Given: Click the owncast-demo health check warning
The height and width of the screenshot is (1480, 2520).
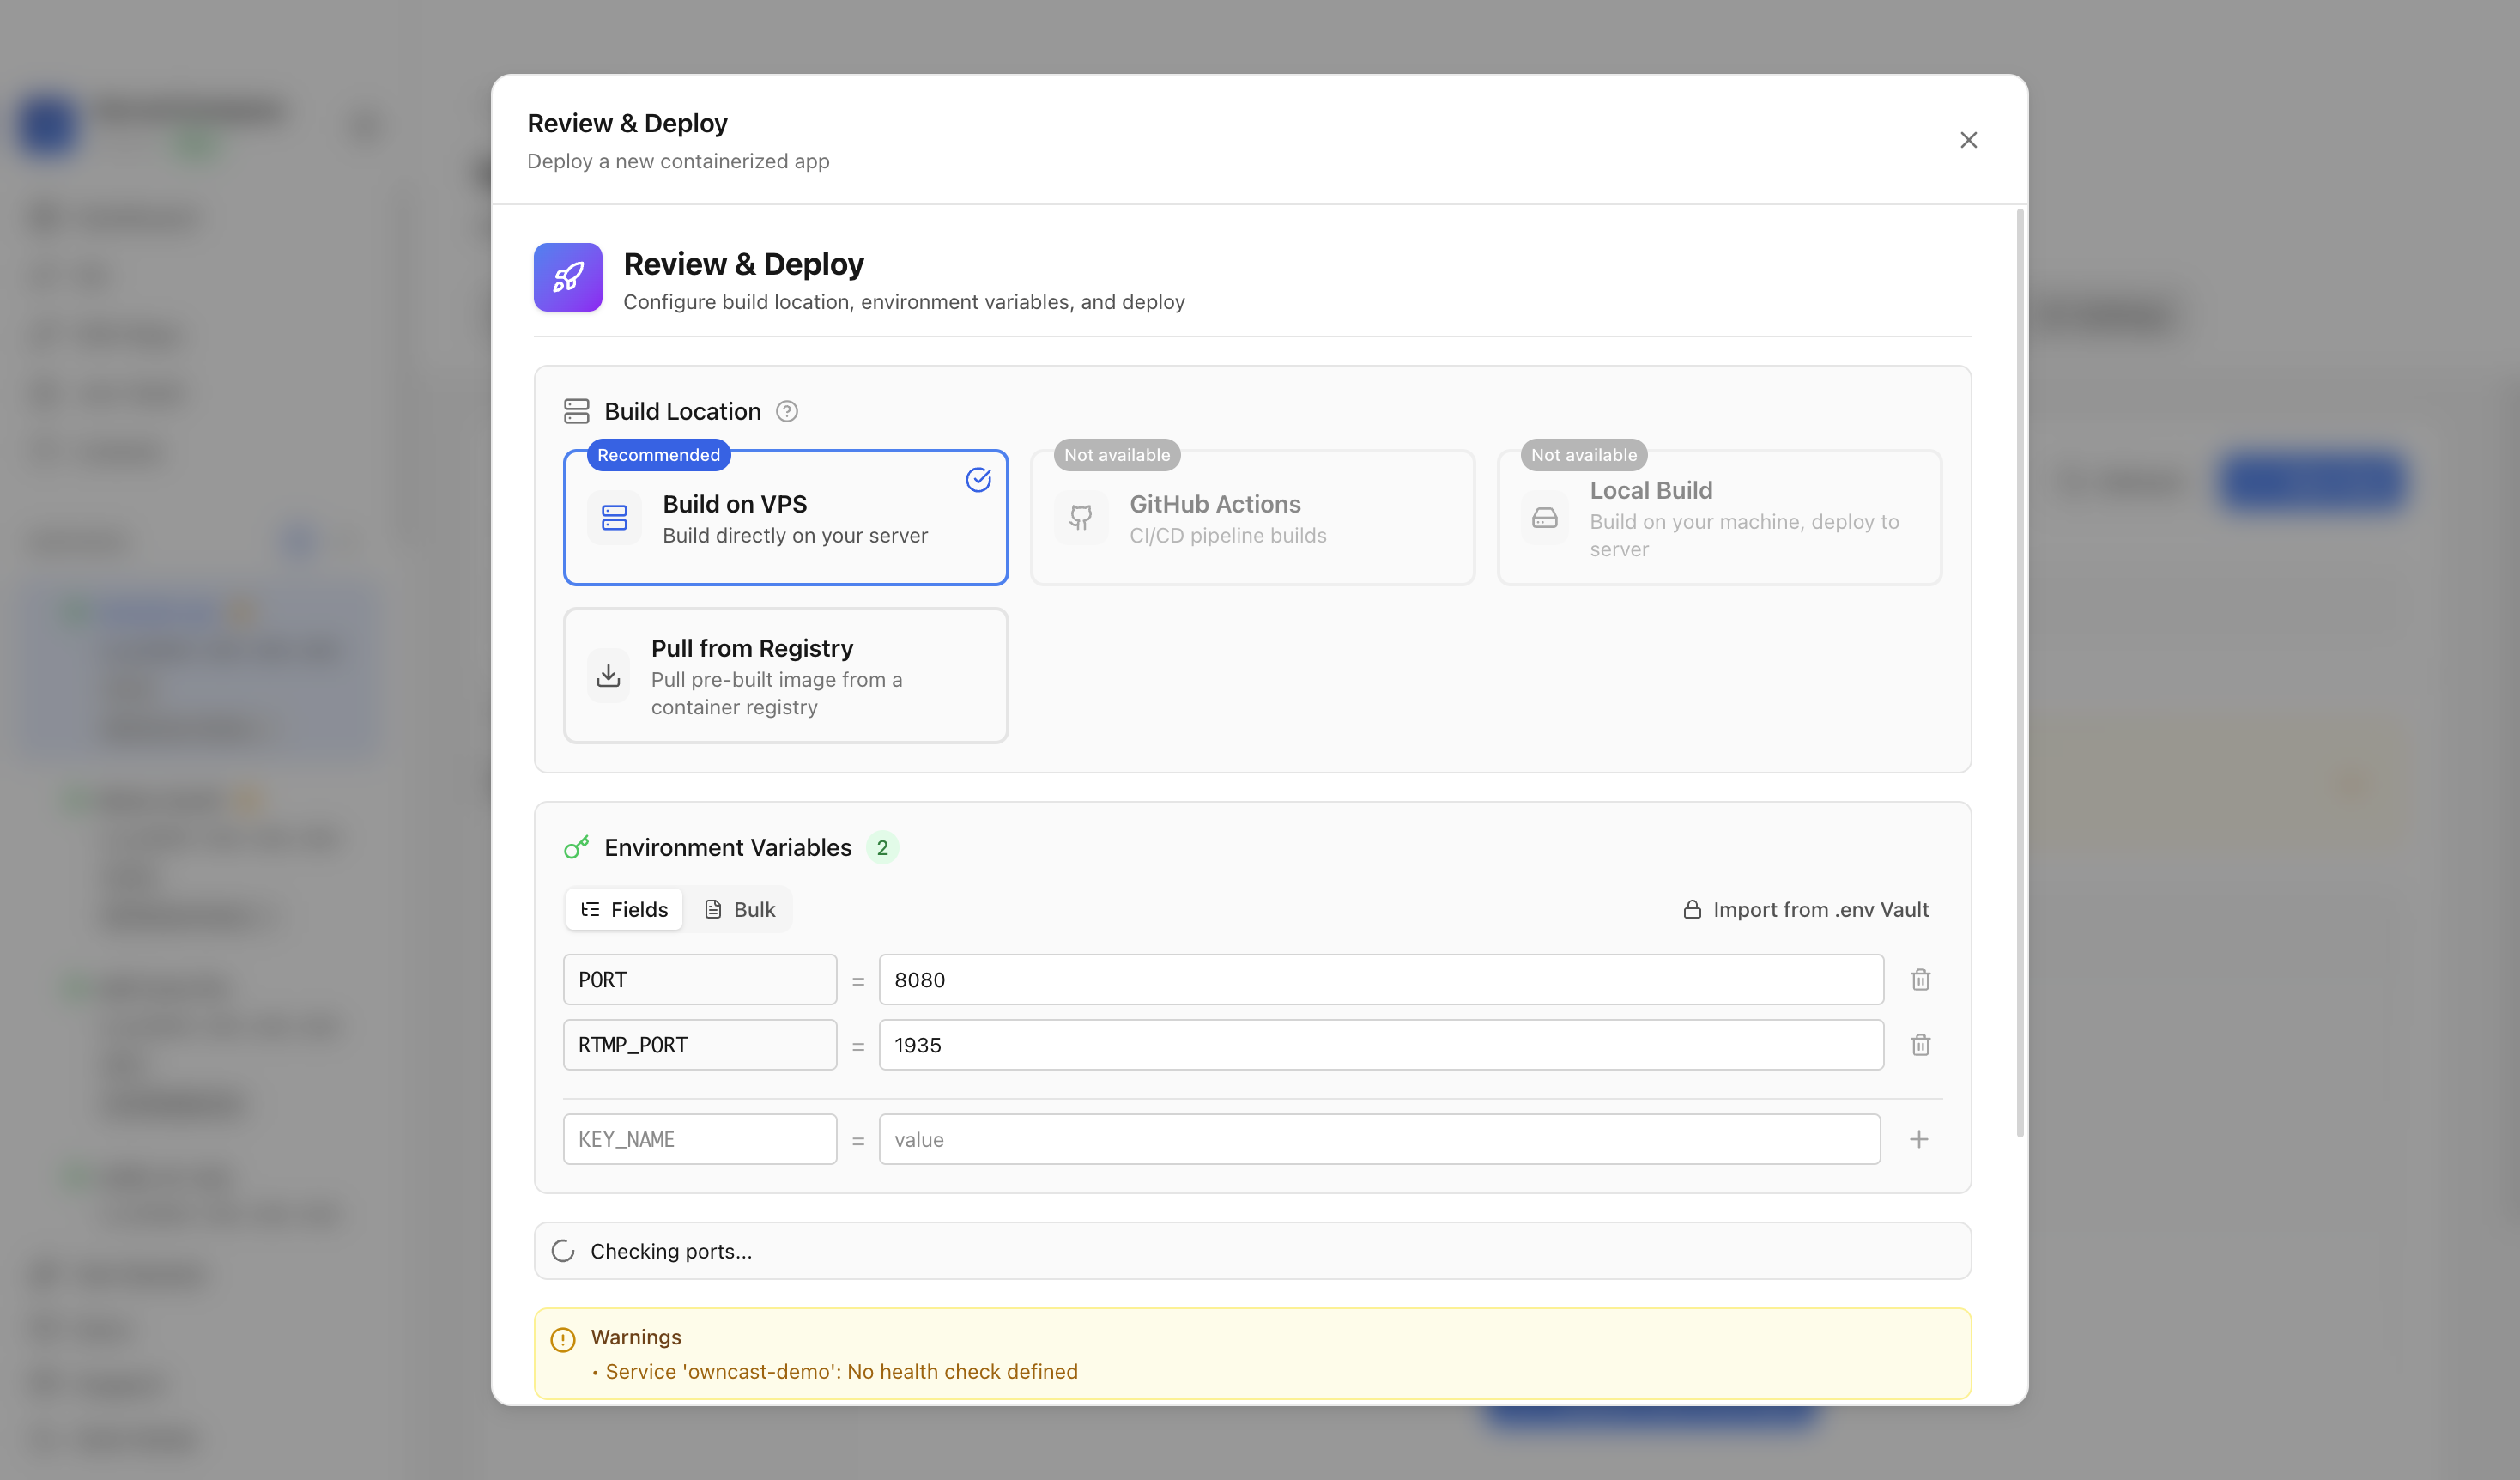Looking at the screenshot, I should (841, 1371).
